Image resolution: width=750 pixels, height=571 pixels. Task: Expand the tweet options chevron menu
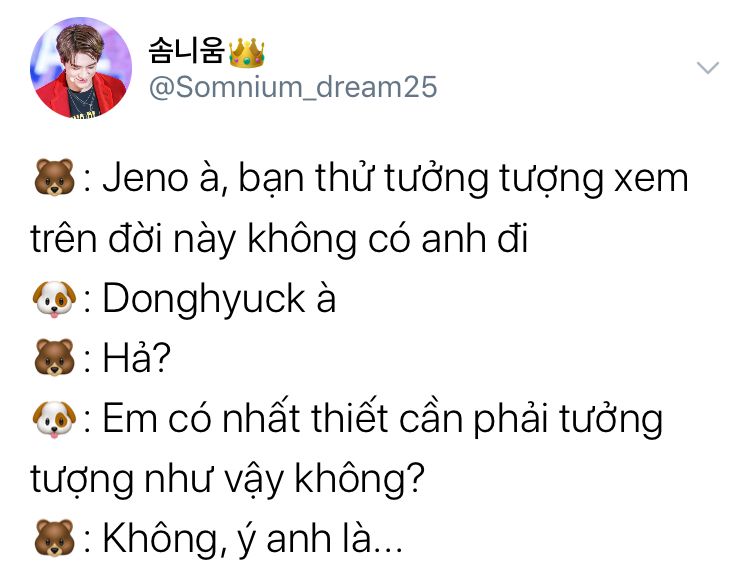[708, 67]
